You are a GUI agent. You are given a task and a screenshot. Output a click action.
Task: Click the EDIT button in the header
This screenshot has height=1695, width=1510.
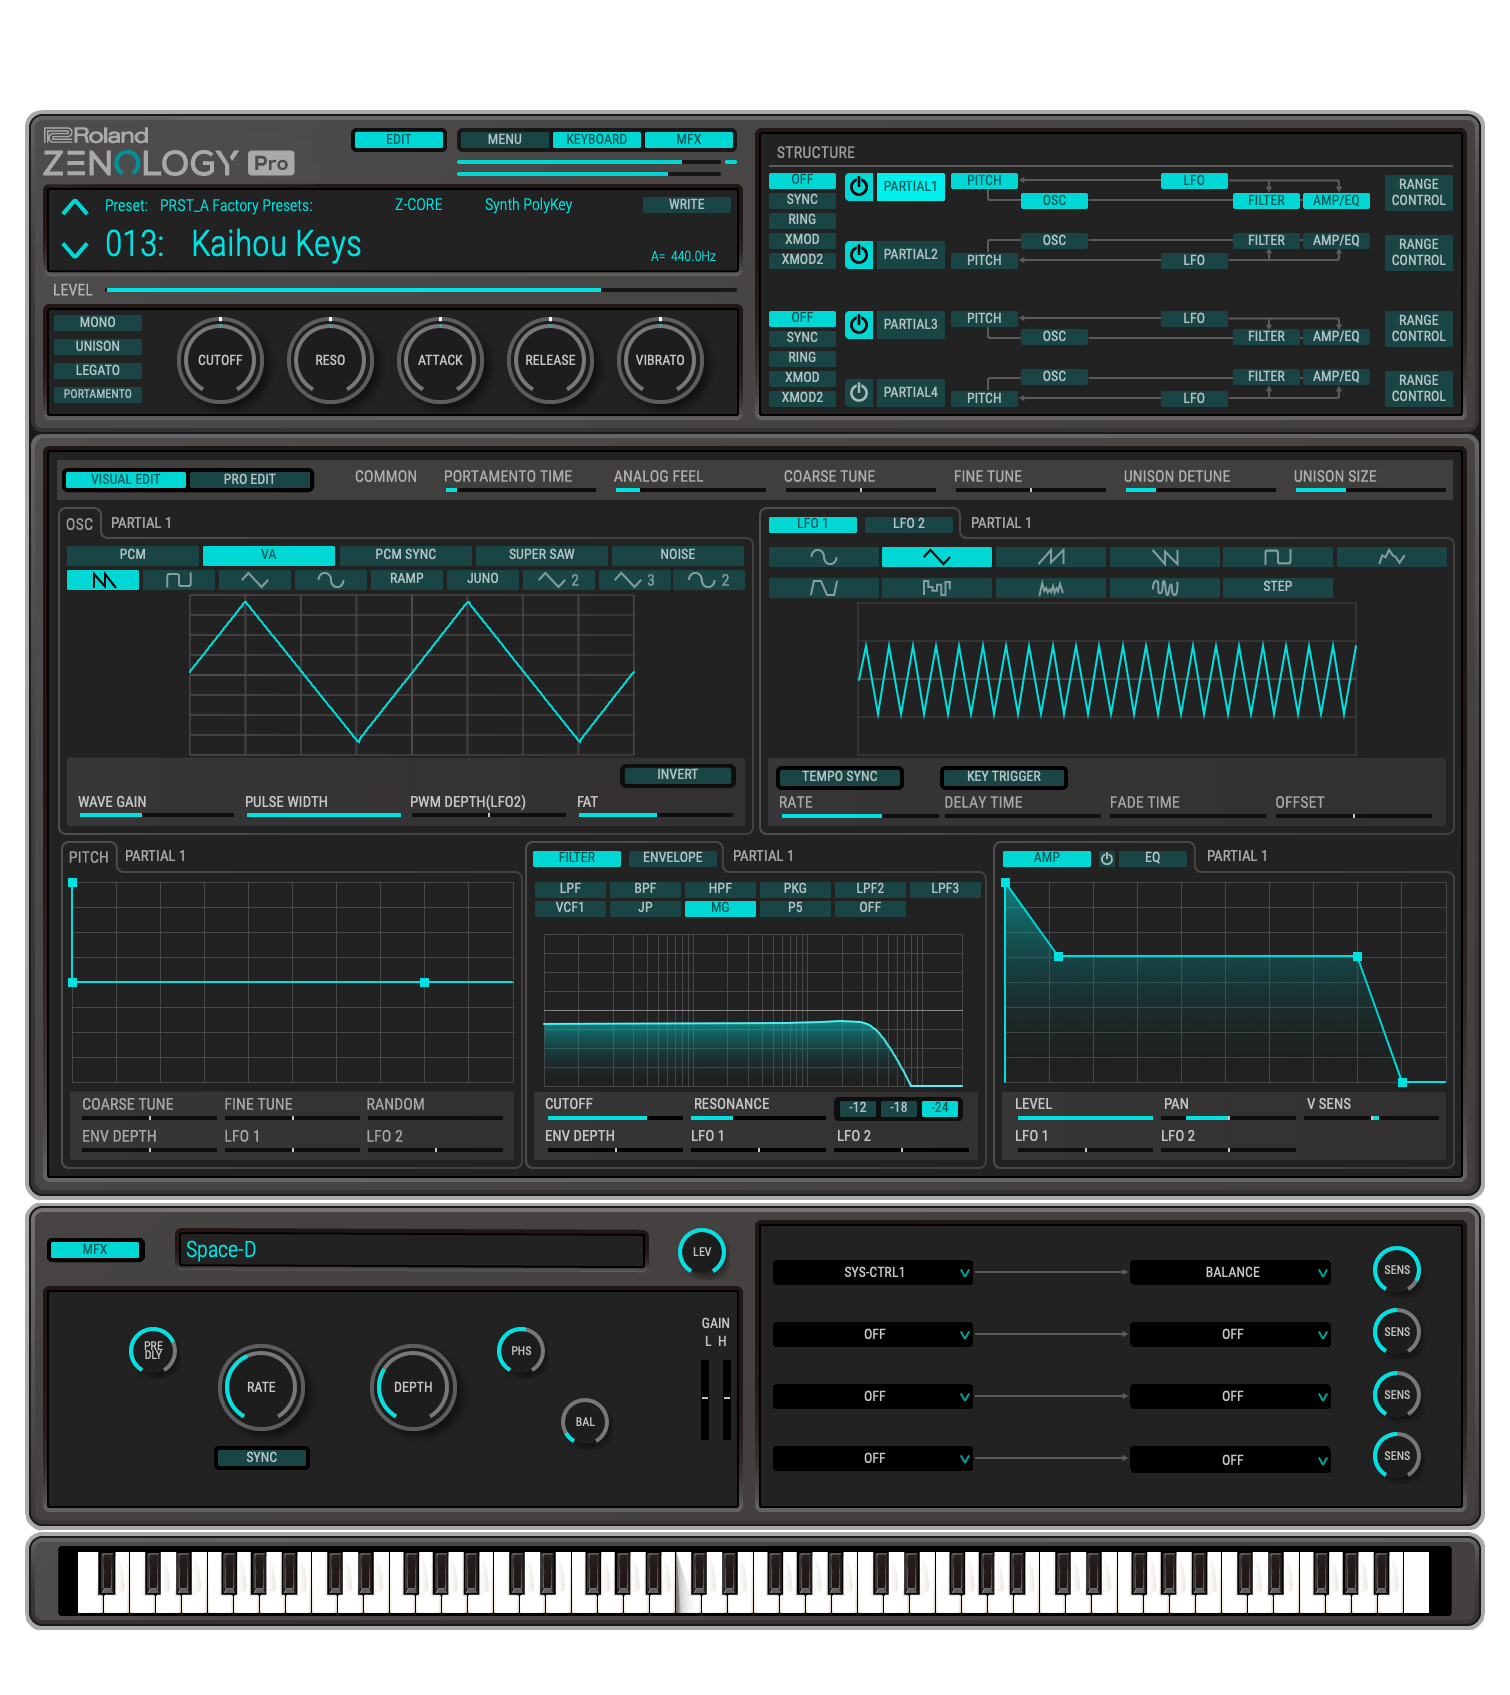(x=398, y=139)
